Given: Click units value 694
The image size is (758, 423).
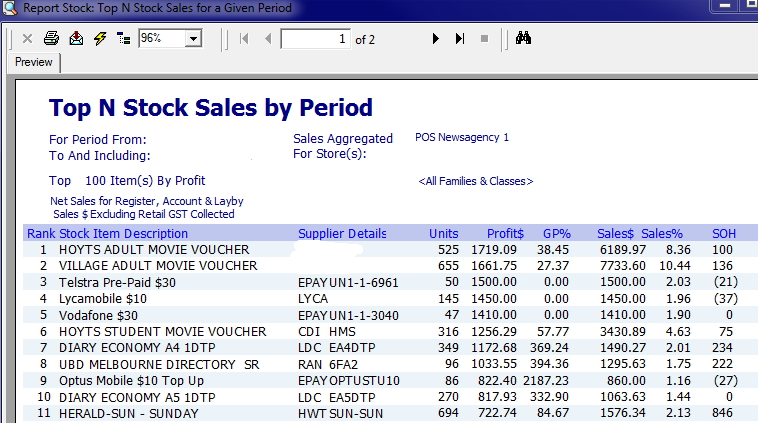Looking at the screenshot, I should click(x=448, y=413).
